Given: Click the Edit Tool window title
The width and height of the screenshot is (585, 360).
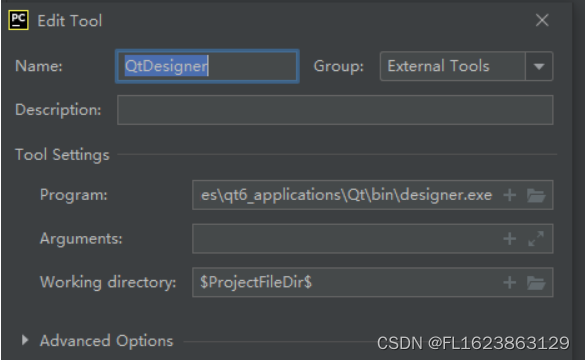Looking at the screenshot, I should pos(70,21).
